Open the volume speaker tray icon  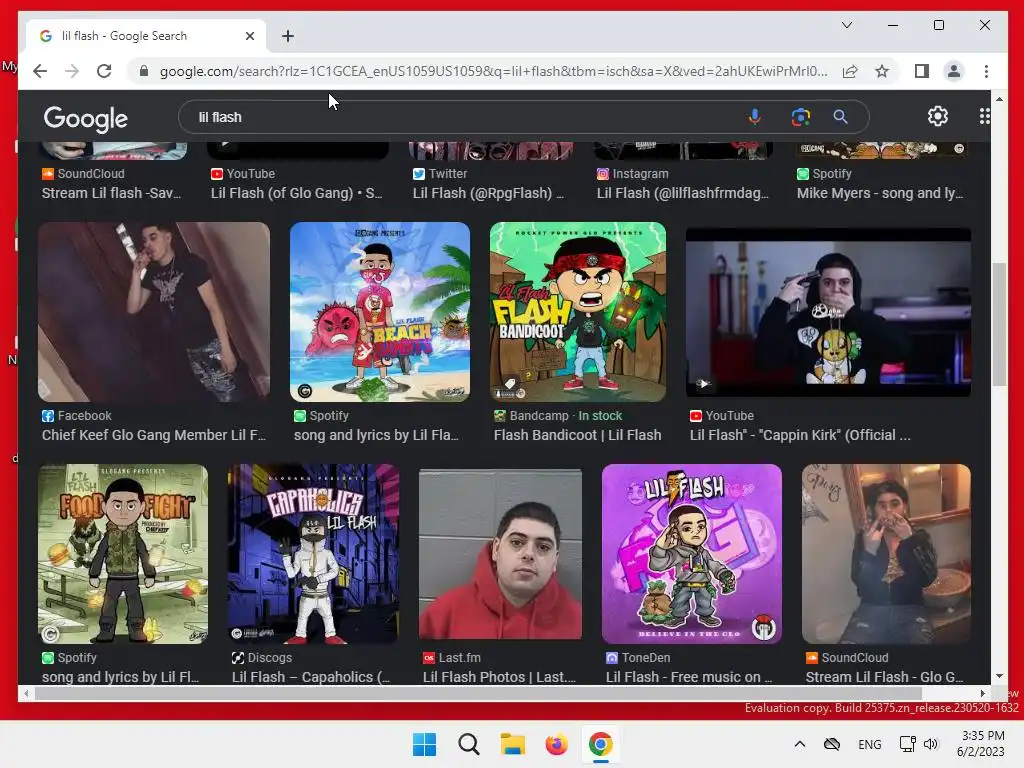pyautogui.click(x=931, y=744)
